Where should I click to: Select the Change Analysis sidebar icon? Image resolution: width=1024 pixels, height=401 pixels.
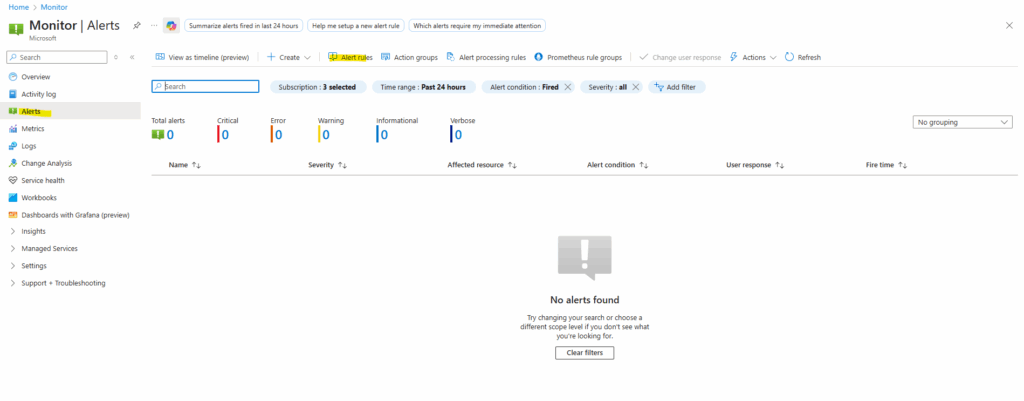(13, 163)
